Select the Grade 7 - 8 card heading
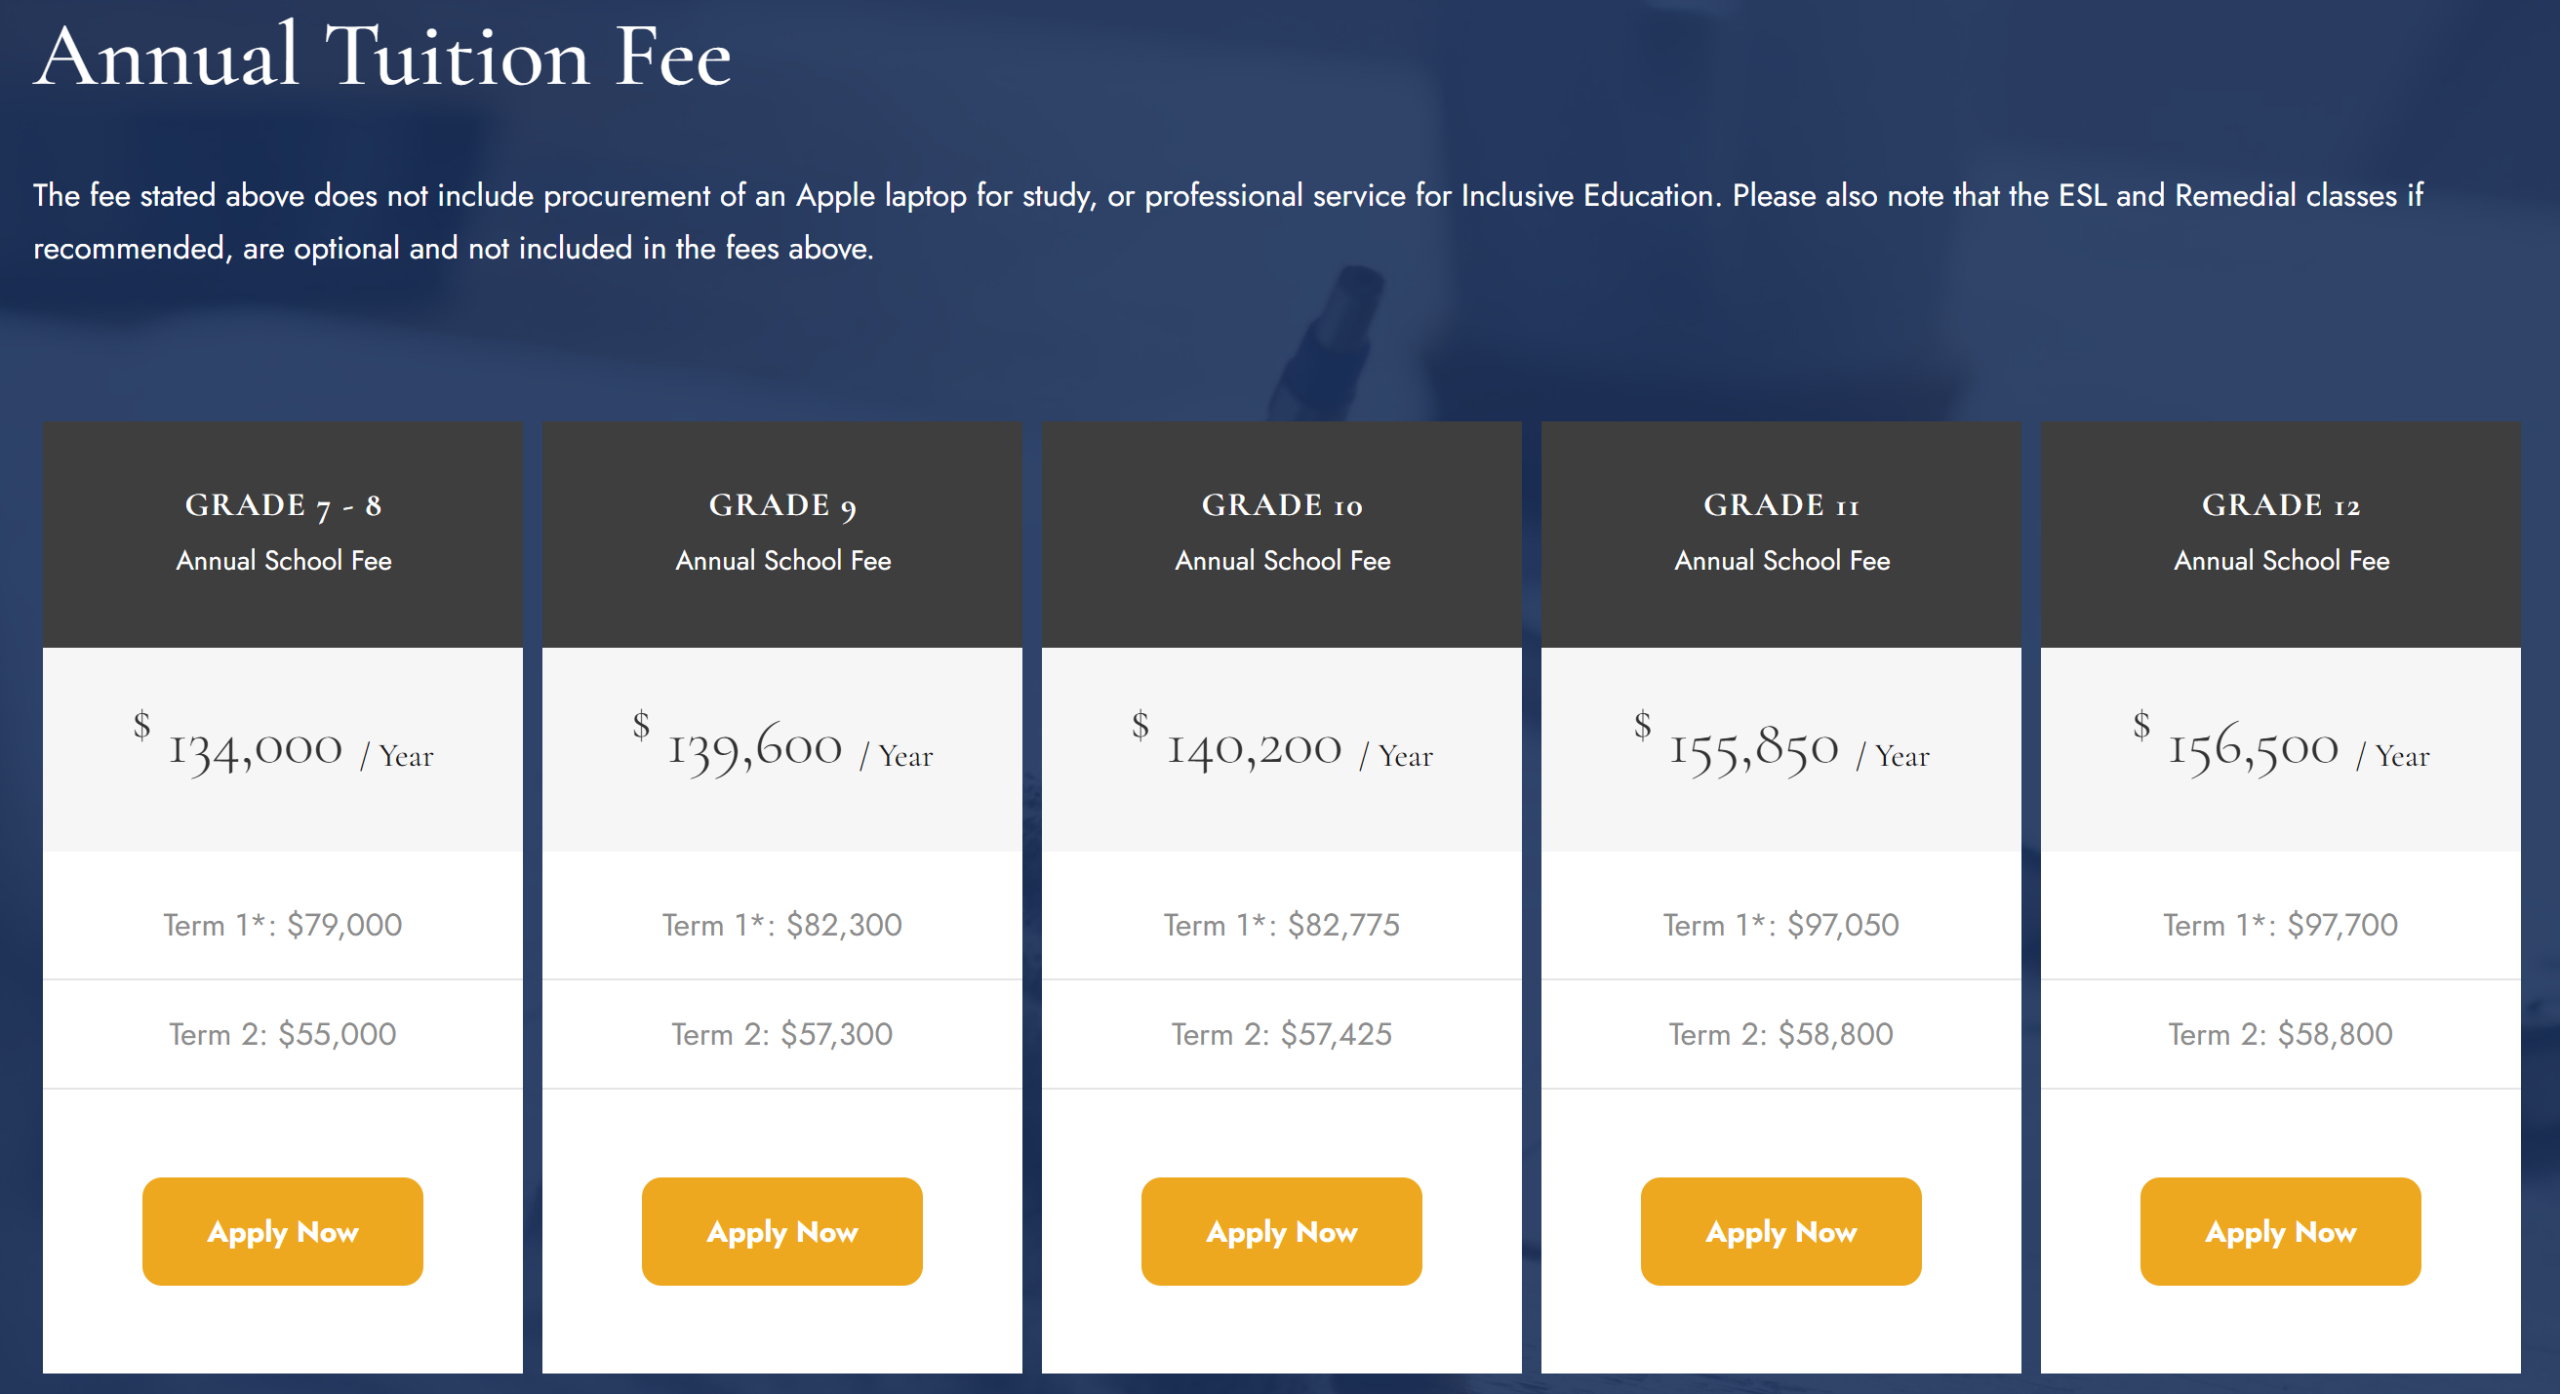Screen dimensions: 2560x1394 [x=283, y=506]
